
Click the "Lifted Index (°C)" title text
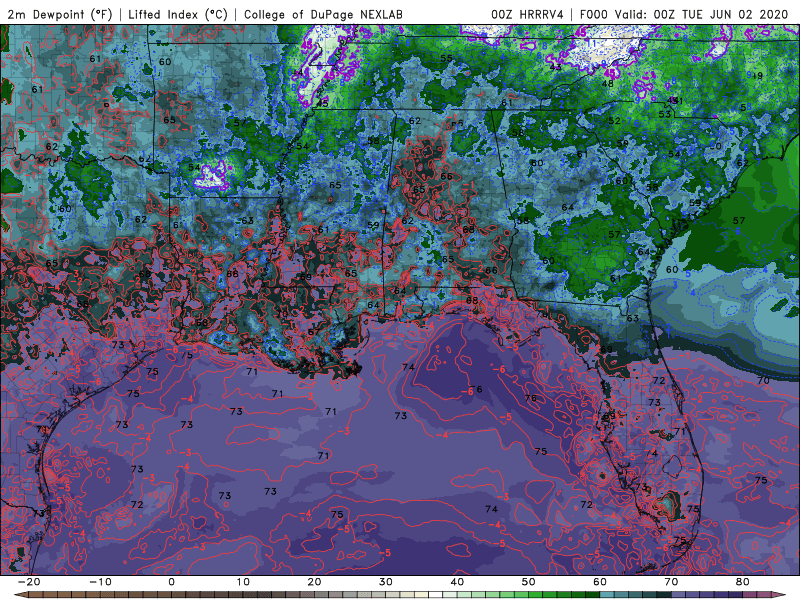178,14
